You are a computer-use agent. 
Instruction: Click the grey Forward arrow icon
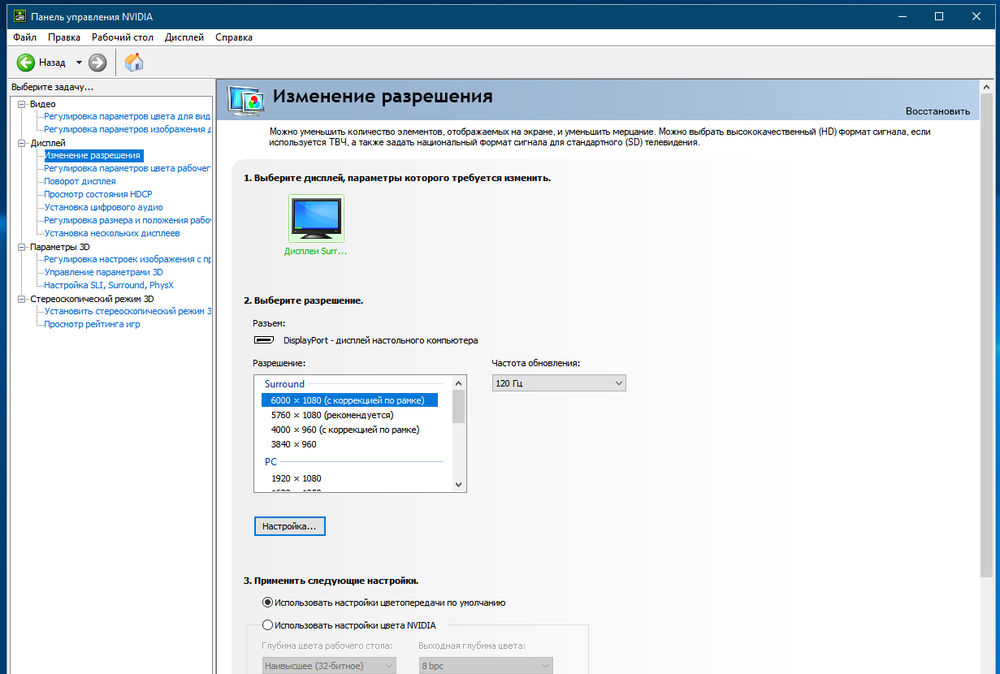pos(97,62)
